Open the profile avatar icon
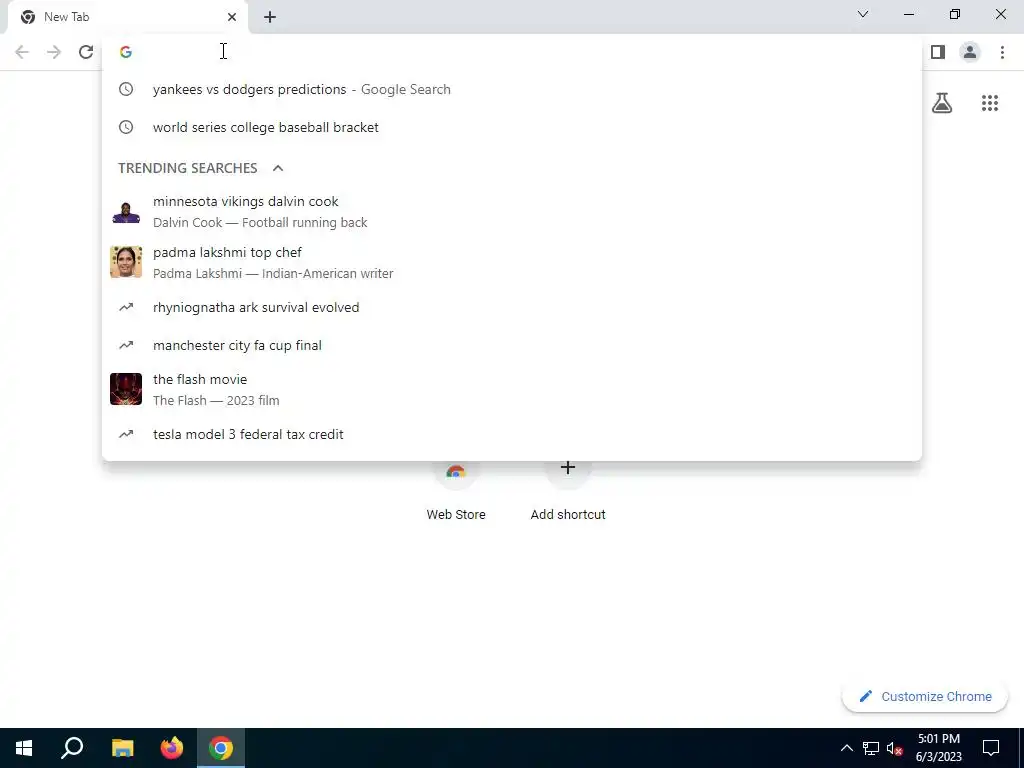1024x768 pixels. click(x=970, y=52)
